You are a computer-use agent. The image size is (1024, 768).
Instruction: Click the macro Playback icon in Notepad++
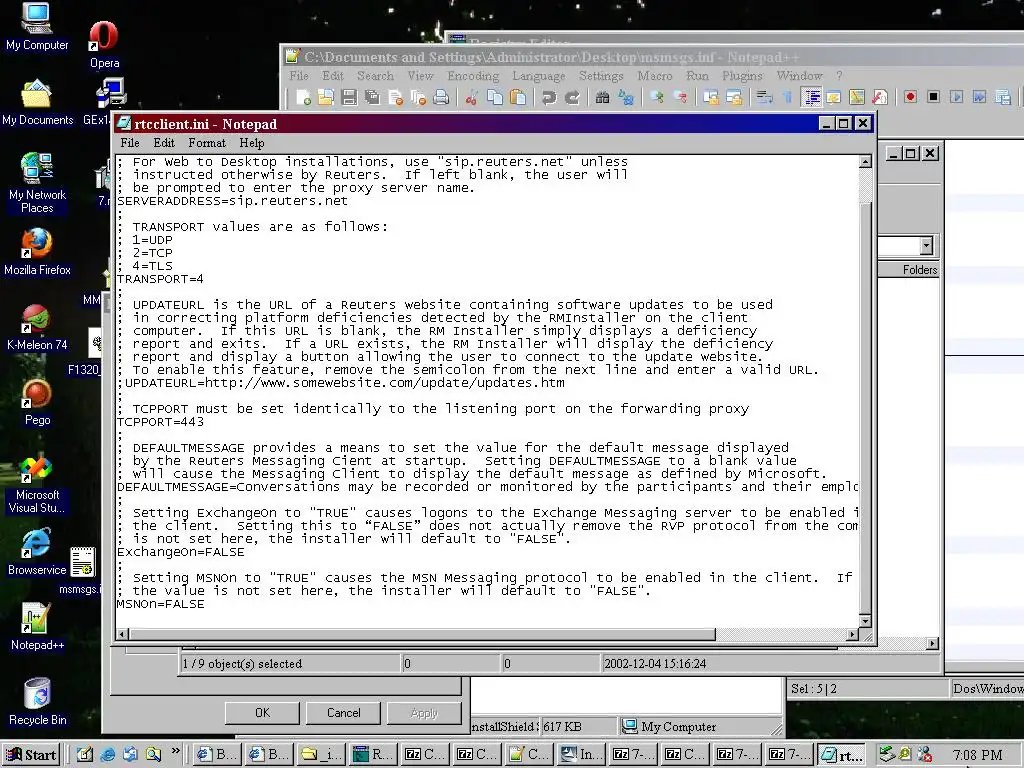pyautogui.click(x=957, y=97)
